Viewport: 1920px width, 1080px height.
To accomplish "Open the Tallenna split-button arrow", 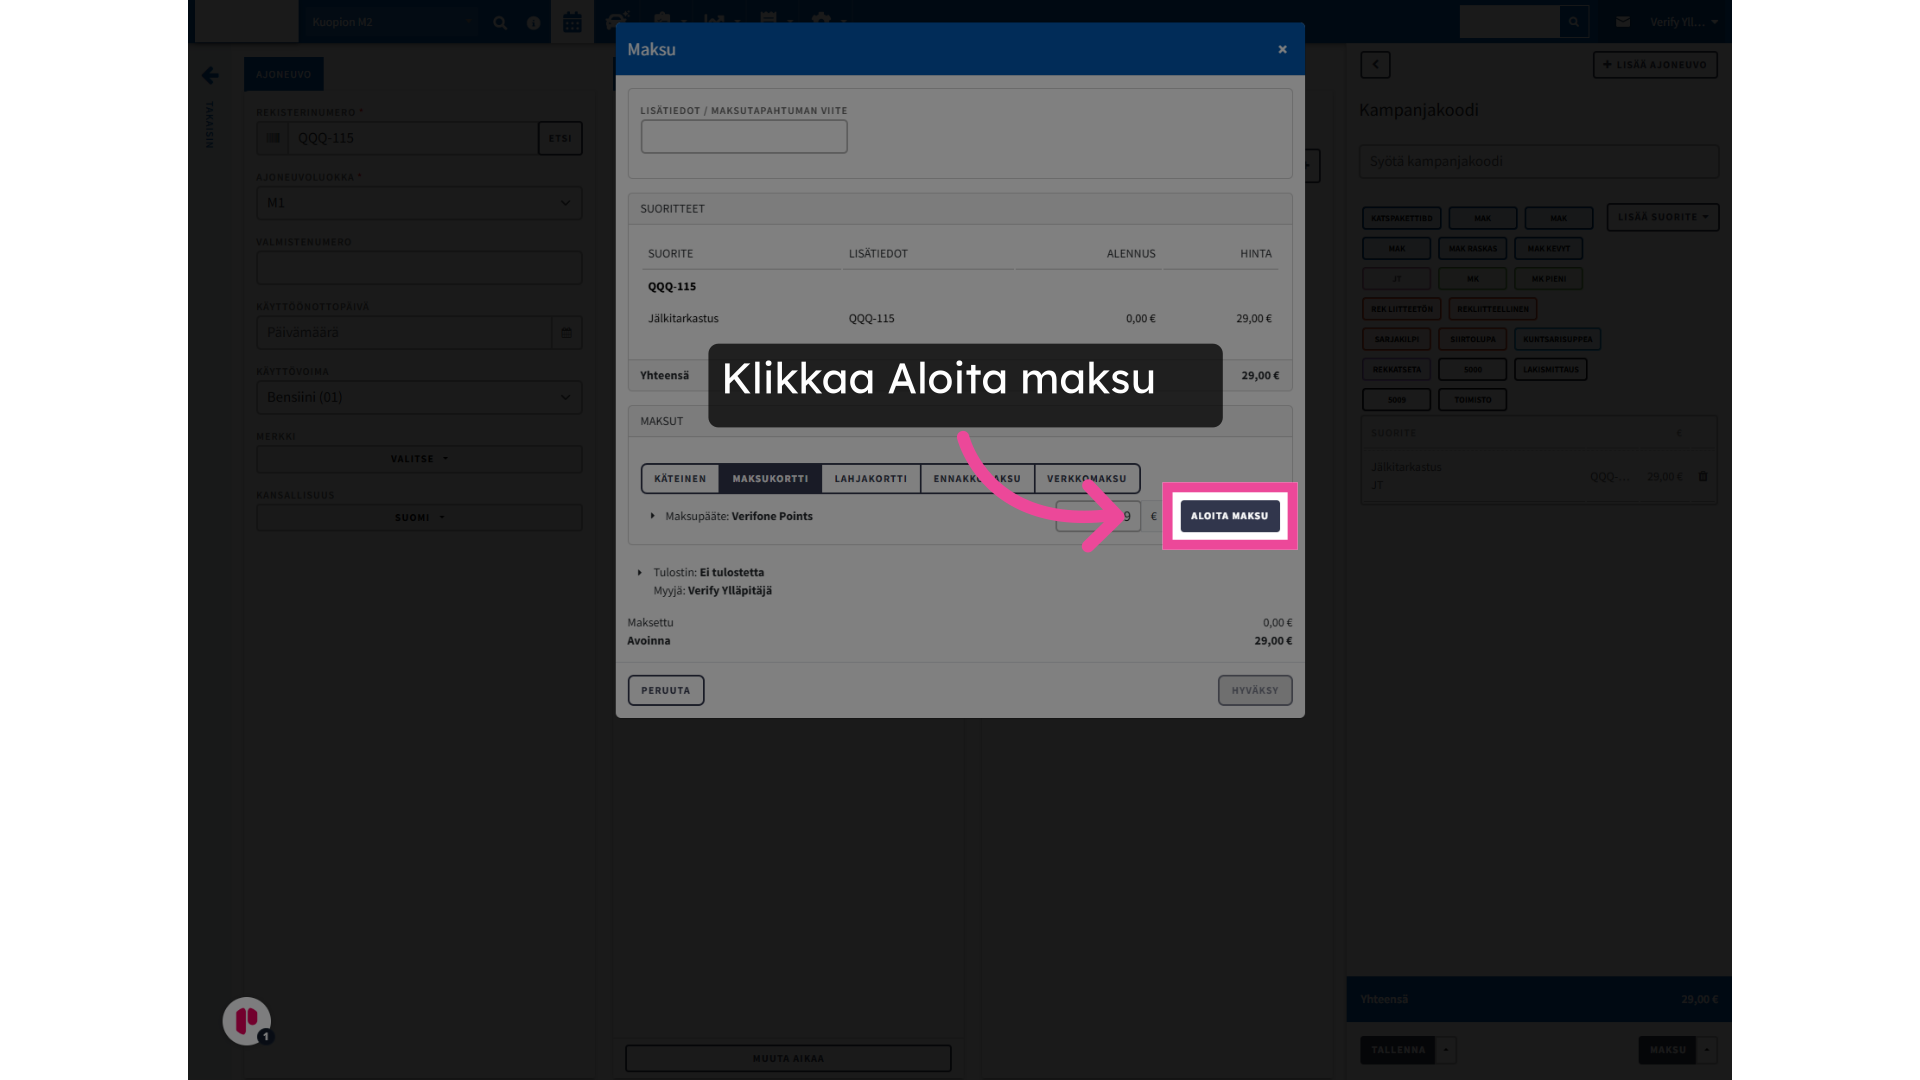I will click(1446, 1050).
